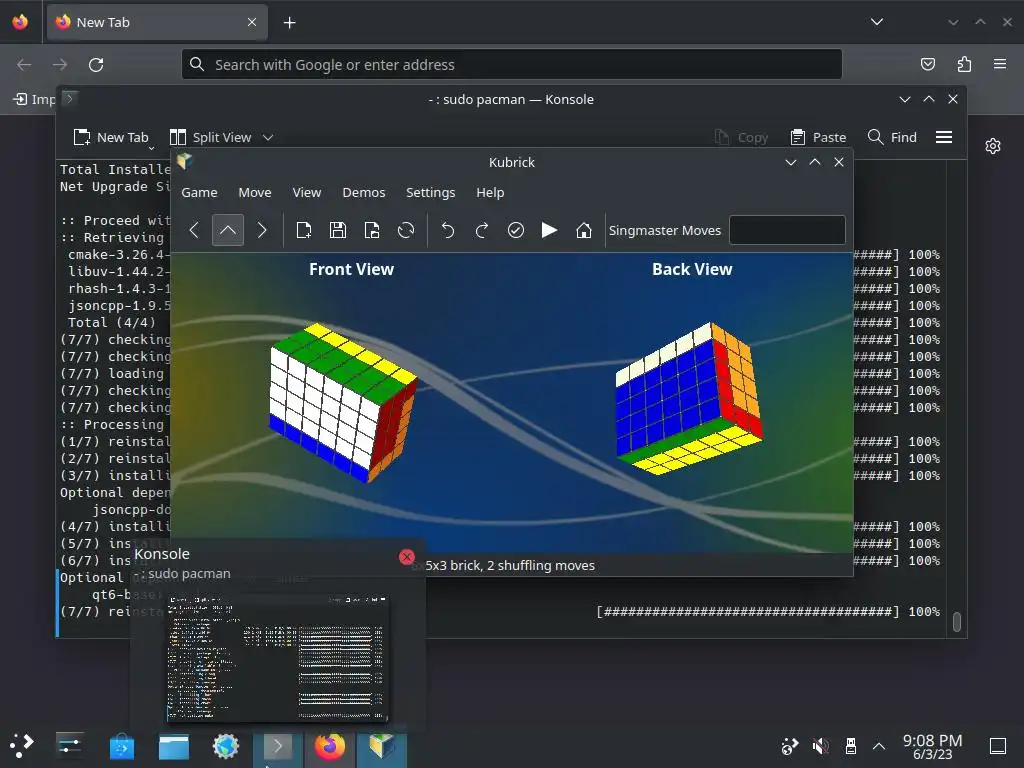The width and height of the screenshot is (1024, 768).
Task: Open a new Firefox tab with plus button
Action: click(x=289, y=23)
